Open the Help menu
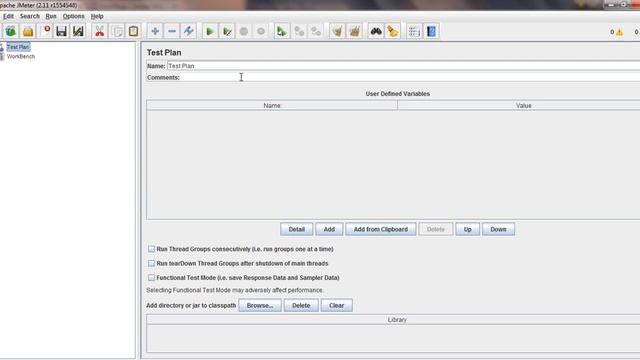 coord(97,16)
